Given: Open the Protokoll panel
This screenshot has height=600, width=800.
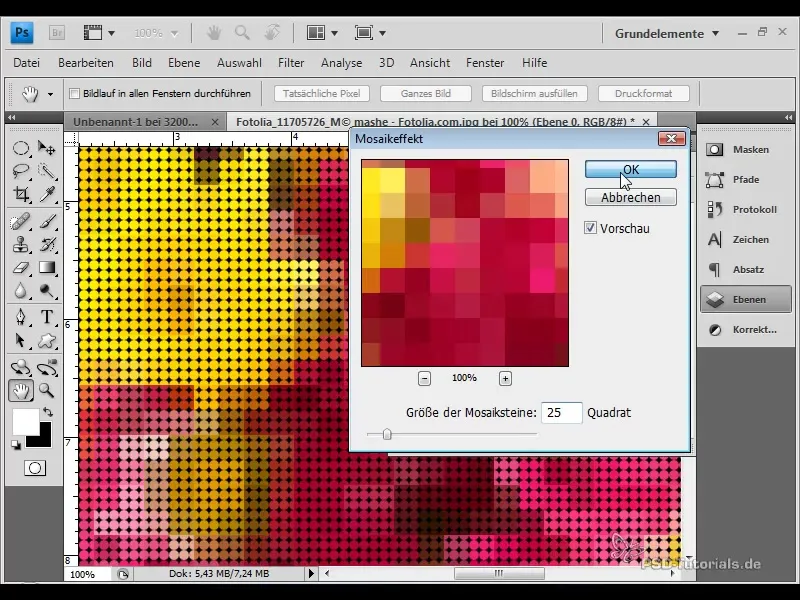Looking at the screenshot, I should (743, 210).
